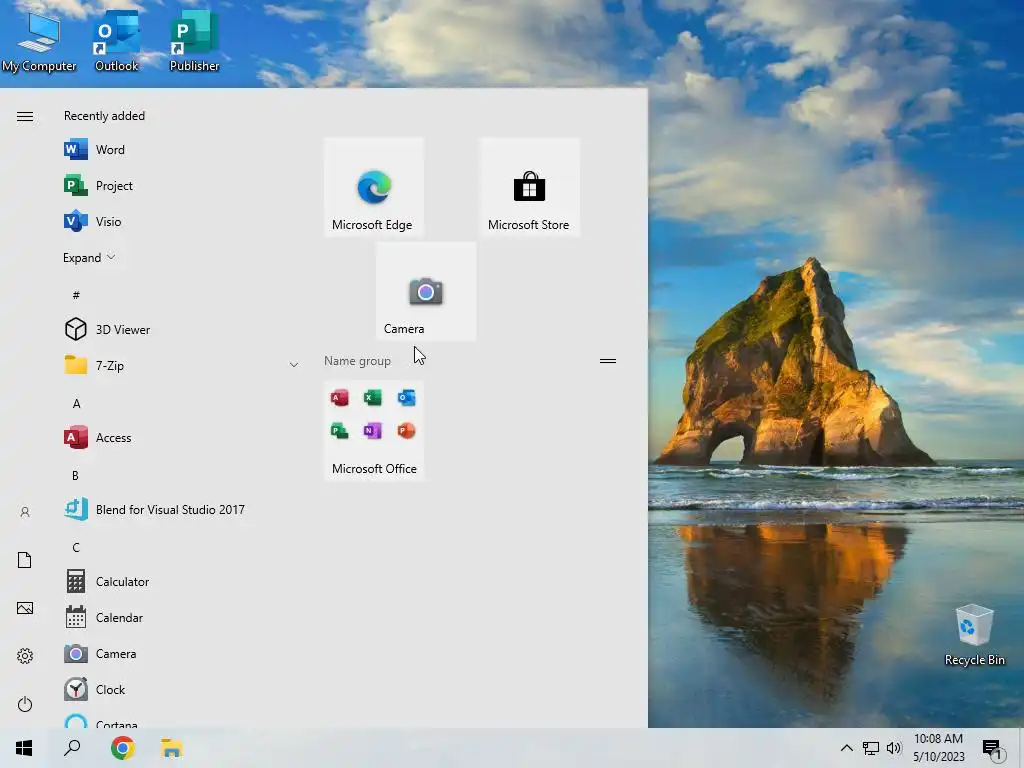Click the Windows Start button
Image resolution: width=1024 pixels, height=768 pixels.
[24, 748]
